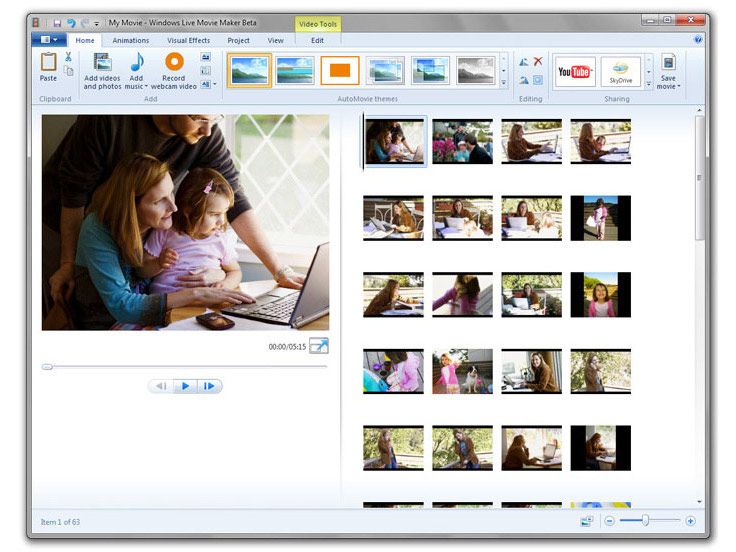
Task: Click the Add music note icon
Action: coord(137,62)
